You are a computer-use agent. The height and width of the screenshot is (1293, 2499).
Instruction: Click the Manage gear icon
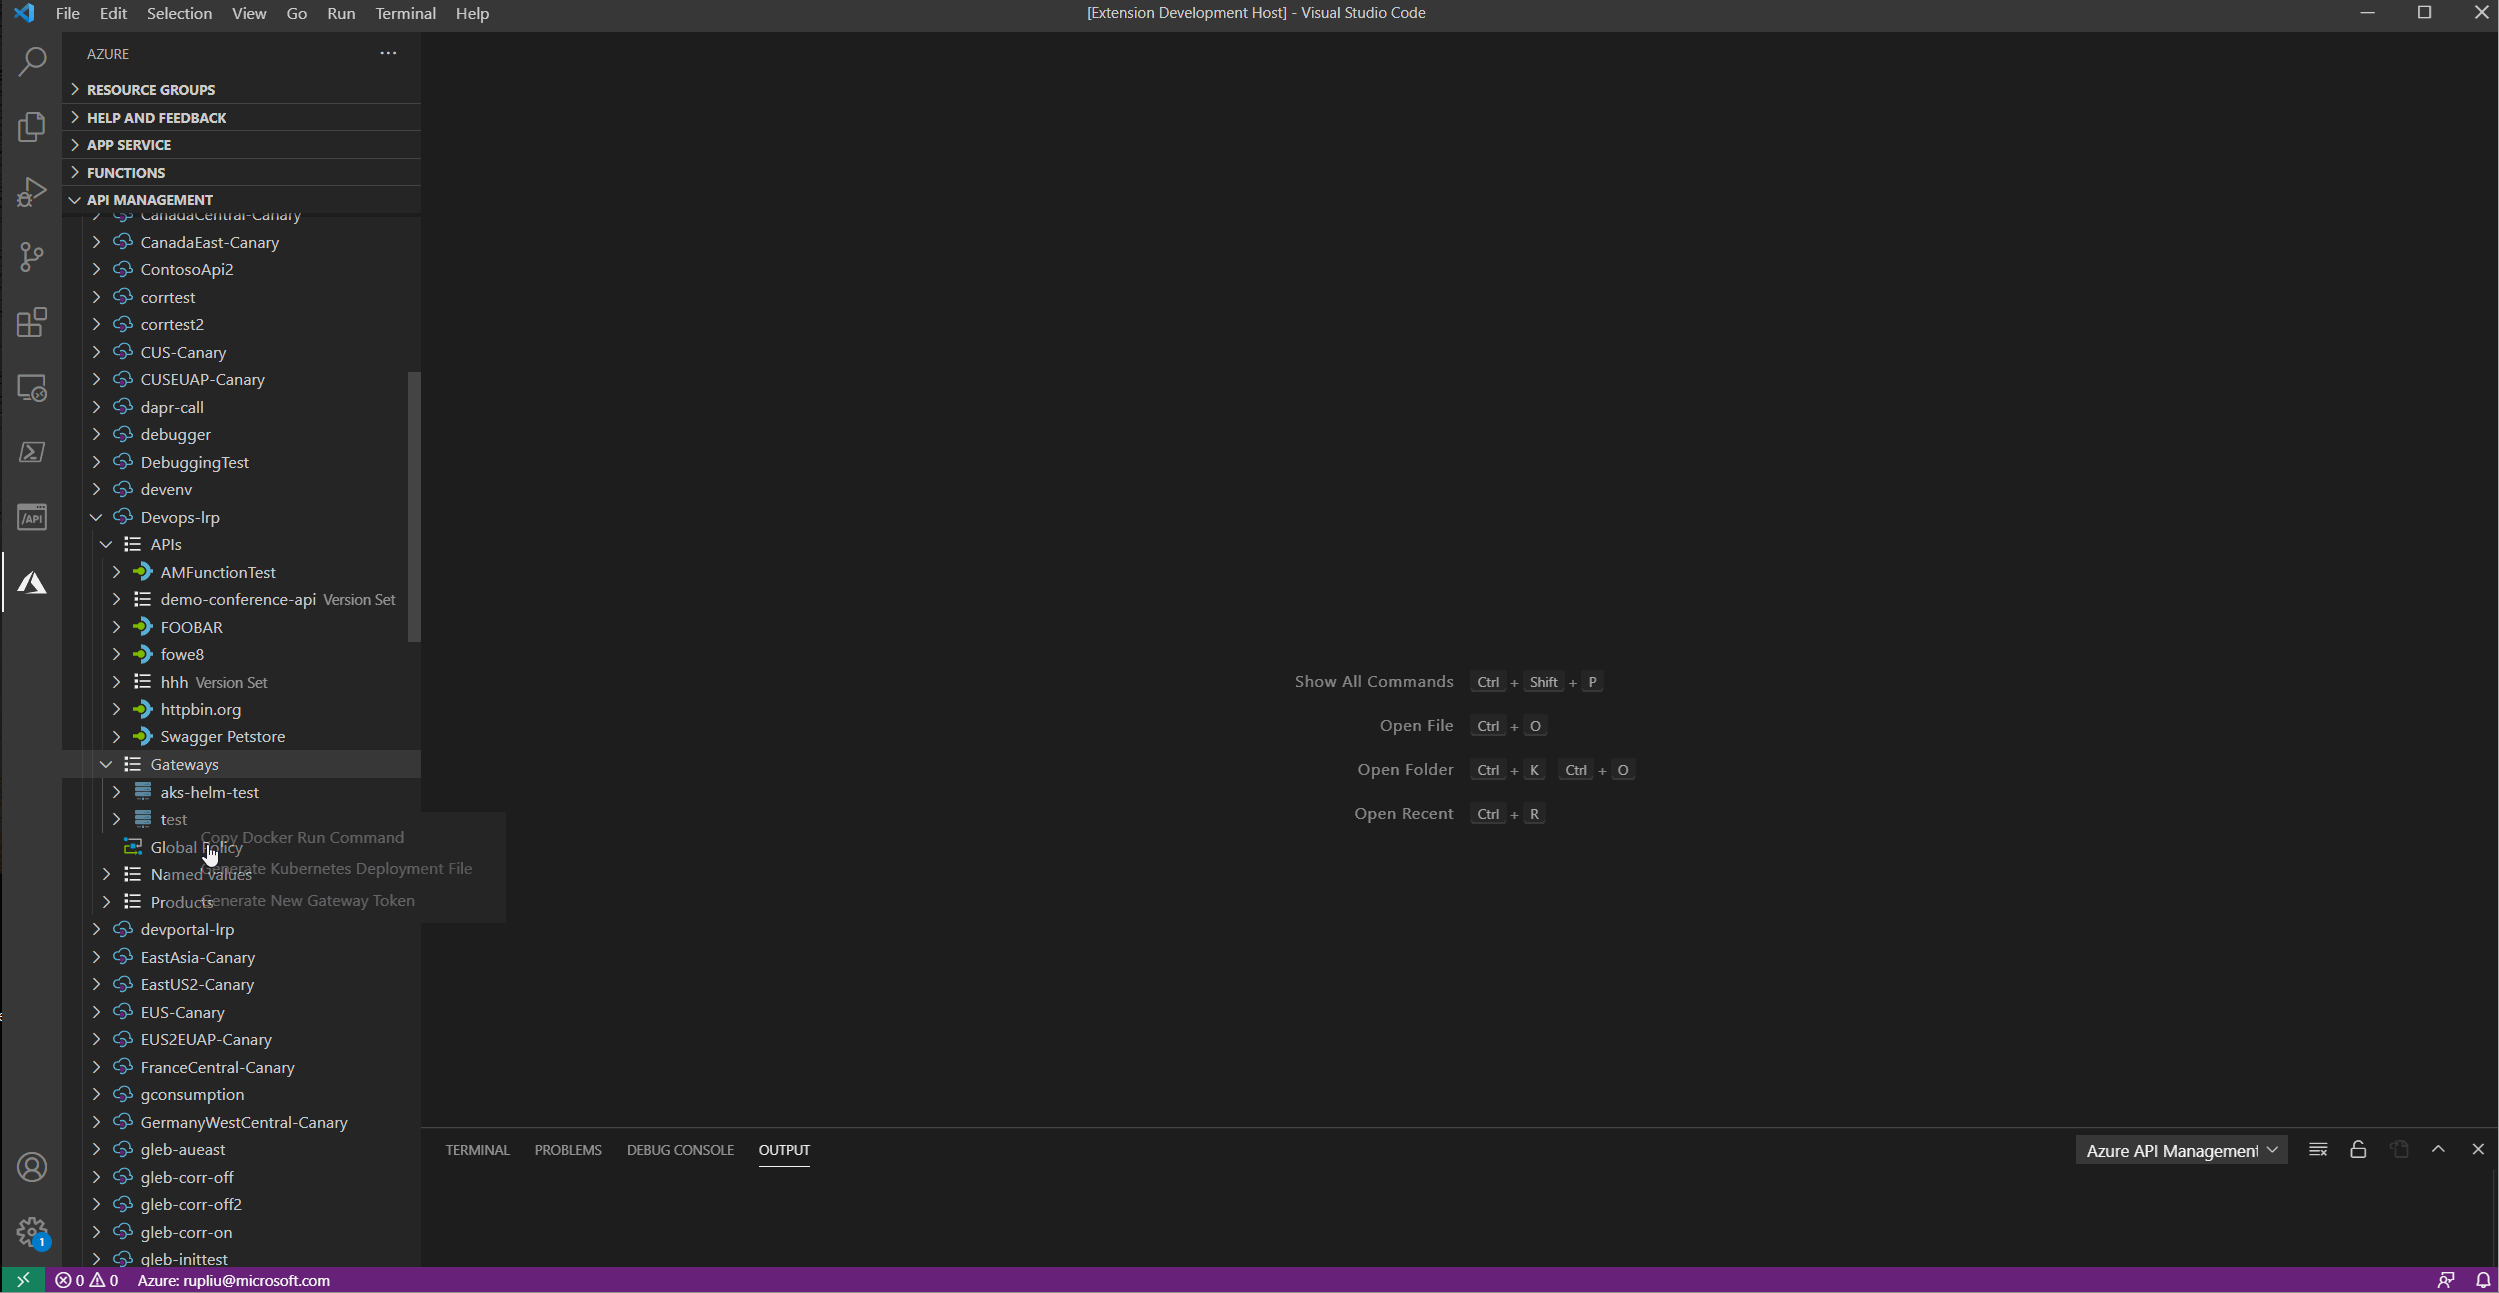click(32, 1232)
